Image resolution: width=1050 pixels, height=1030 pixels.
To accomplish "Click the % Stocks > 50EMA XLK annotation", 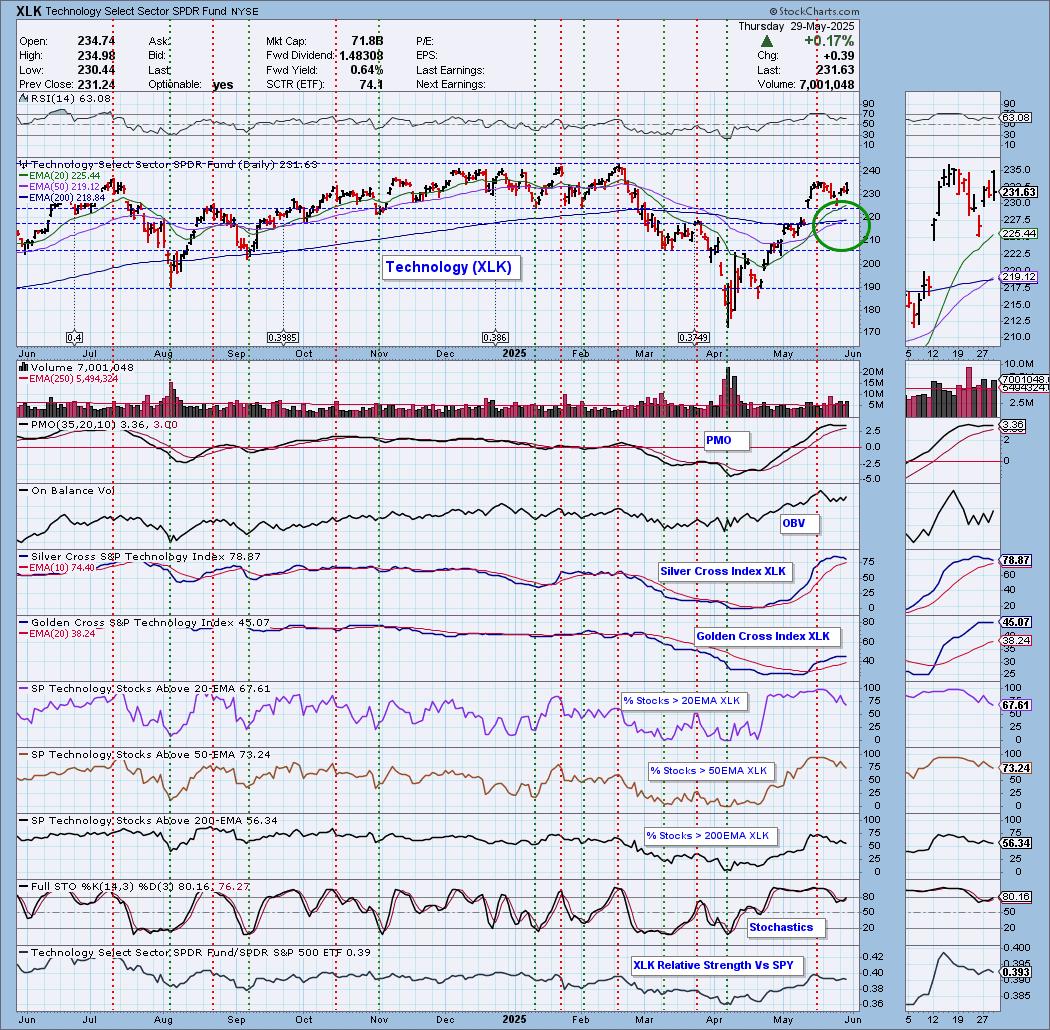I will tap(709, 770).
